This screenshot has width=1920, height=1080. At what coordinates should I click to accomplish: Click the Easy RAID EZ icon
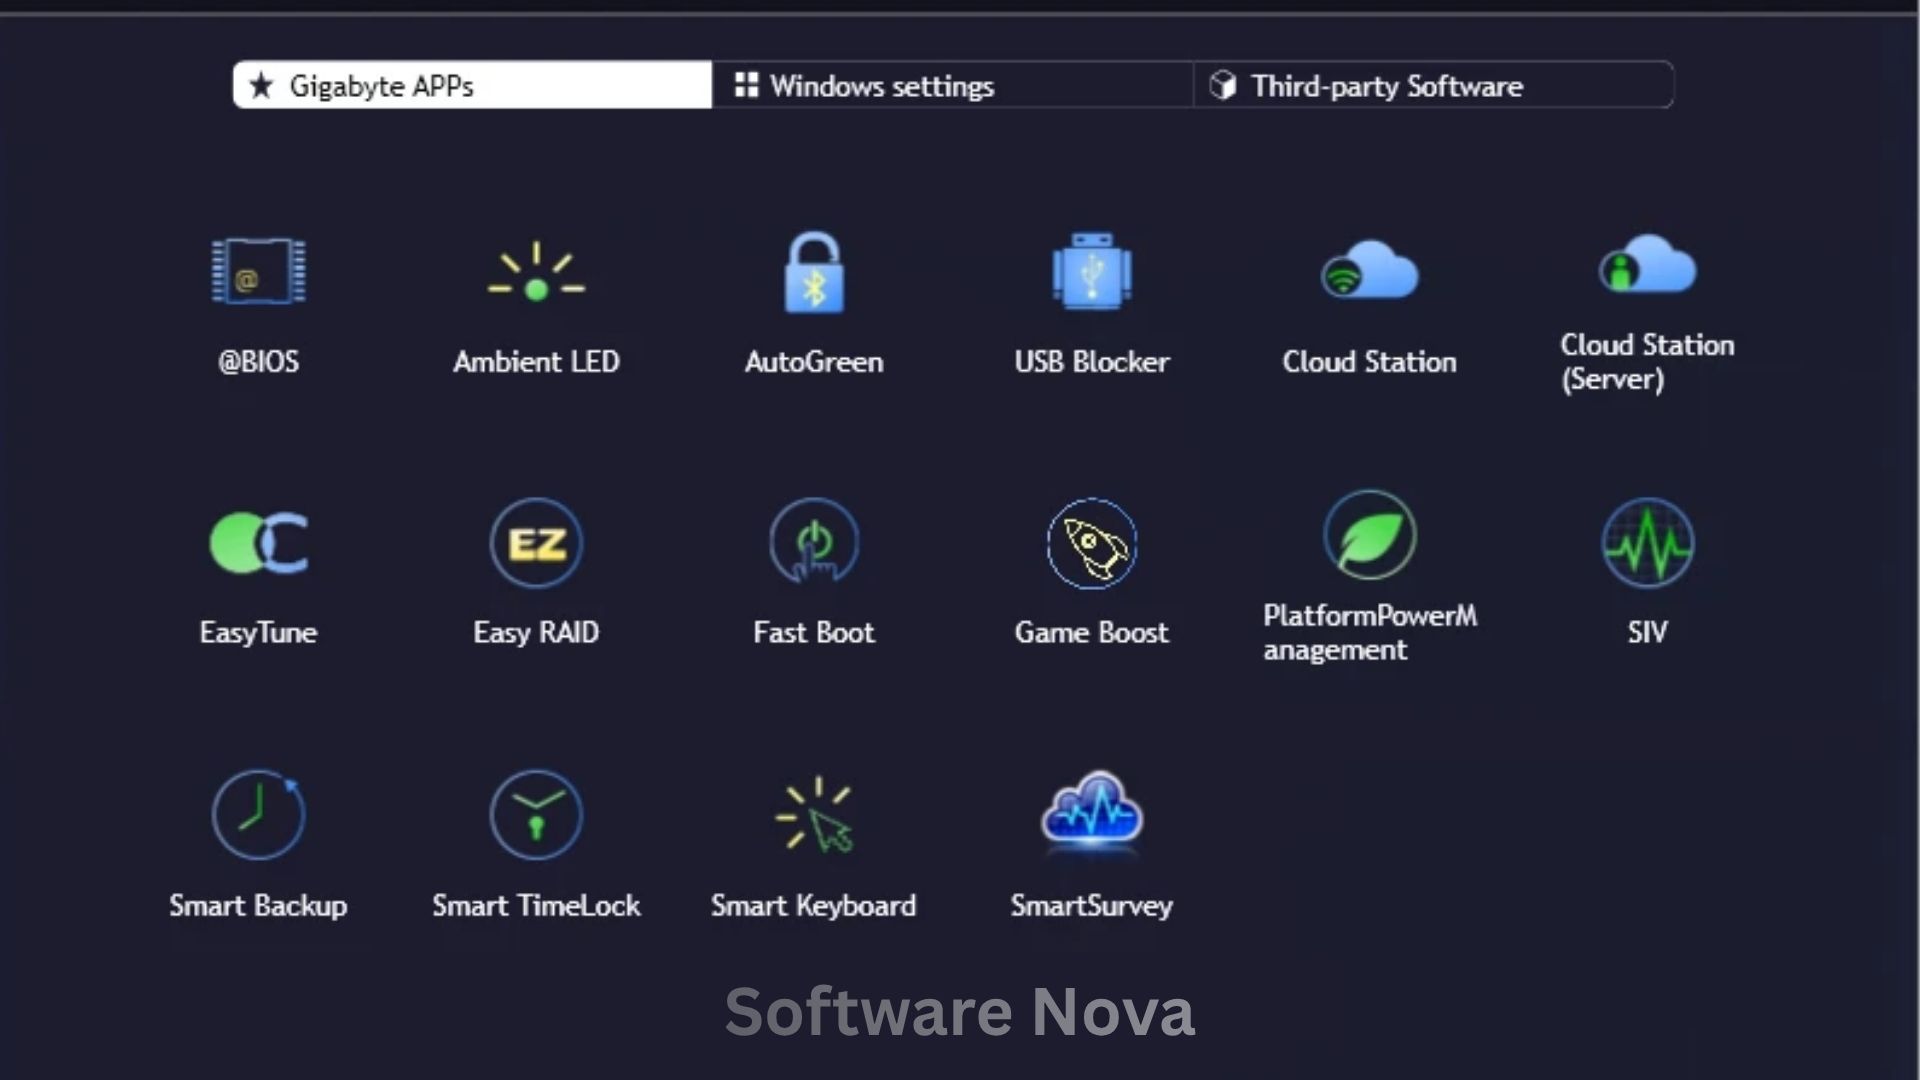point(536,543)
